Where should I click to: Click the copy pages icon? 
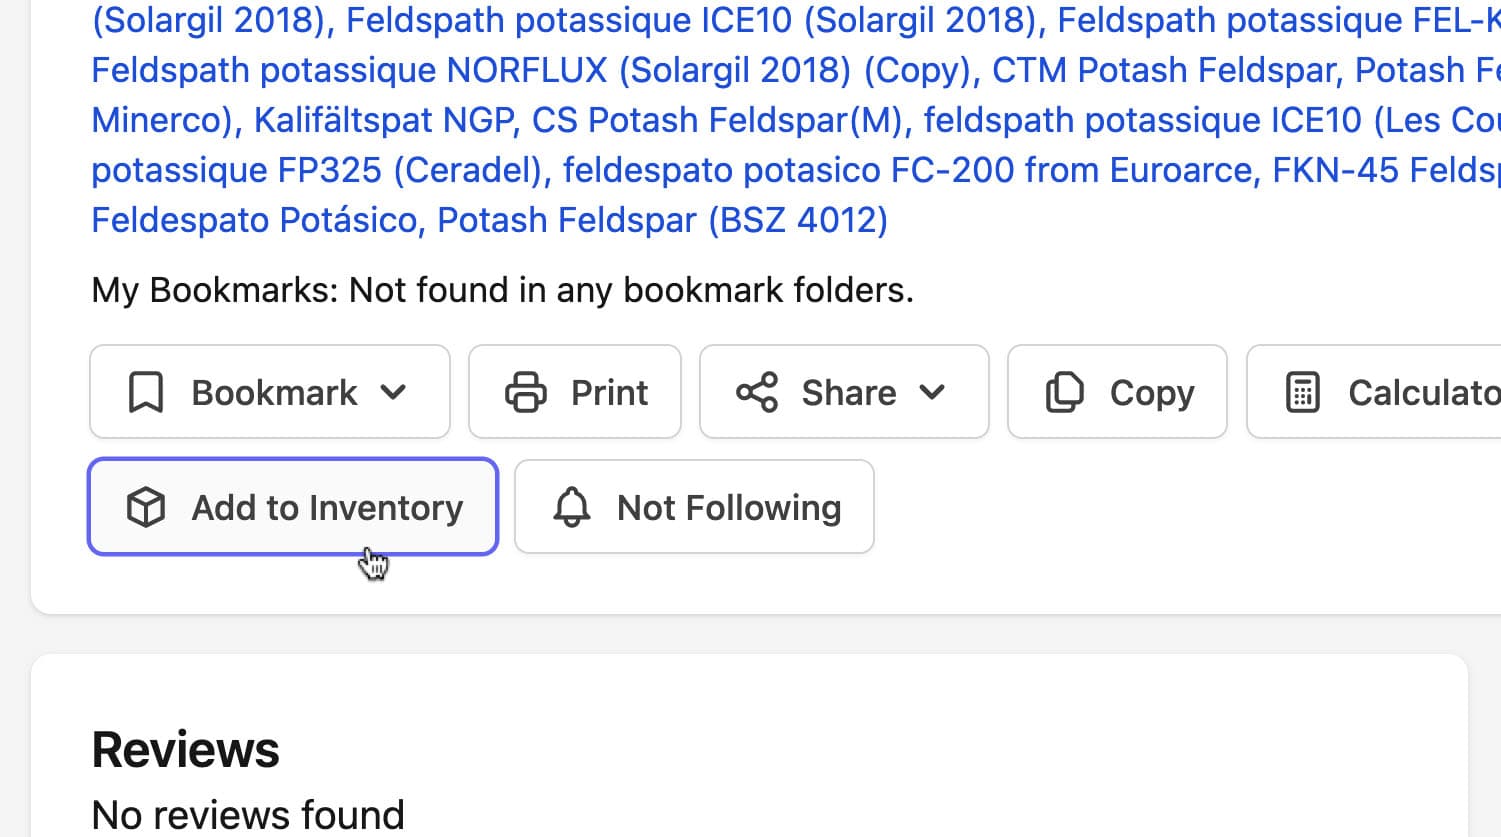tap(1064, 392)
